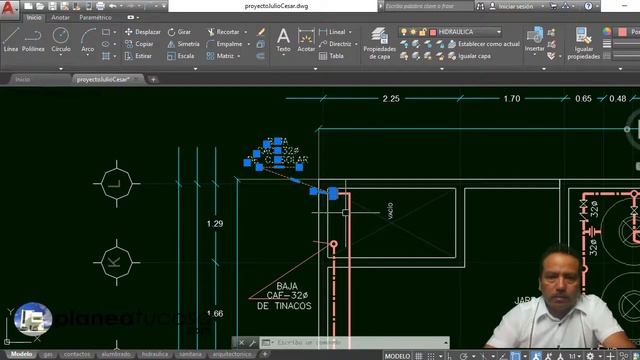The width and height of the screenshot is (640, 360).
Task: Click the Recortar (trim) command
Action: (x=223, y=32)
